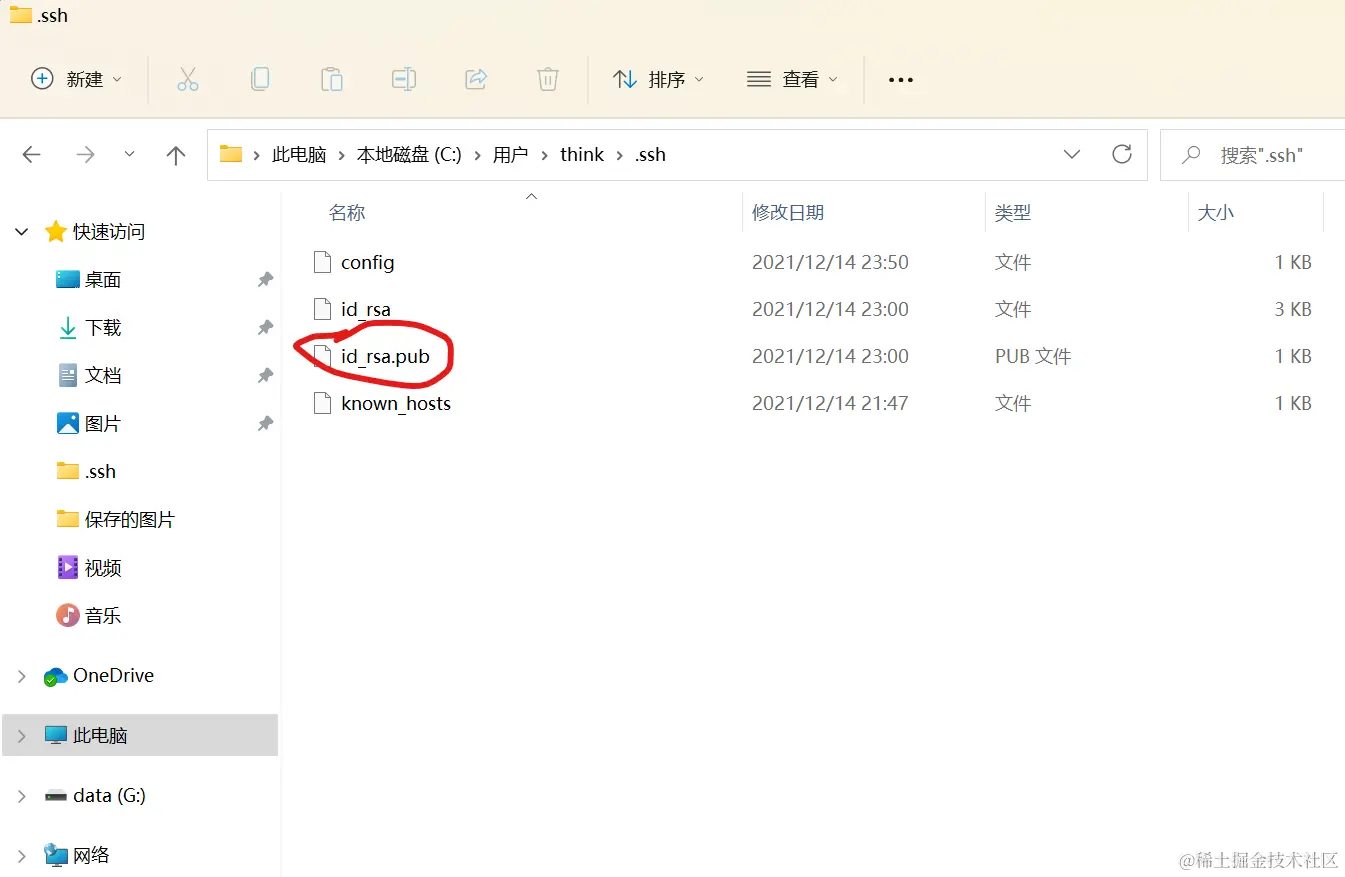The width and height of the screenshot is (1345, 877).
Task: Open 图片 in quick access
Action: pyautogui.click(x=102, y=424)
